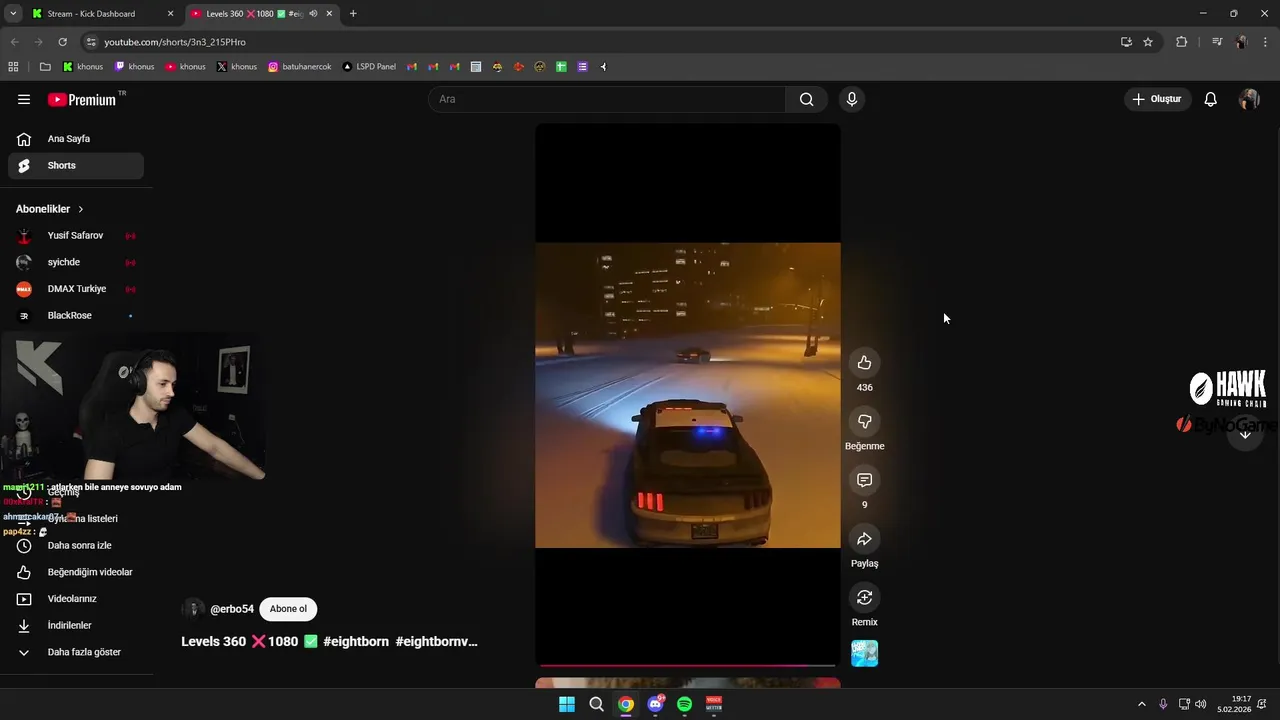Viewport: 1280px width, 720px height.
Task: Subscribe with Abone ol button
Action: click(x=288, y=609)
